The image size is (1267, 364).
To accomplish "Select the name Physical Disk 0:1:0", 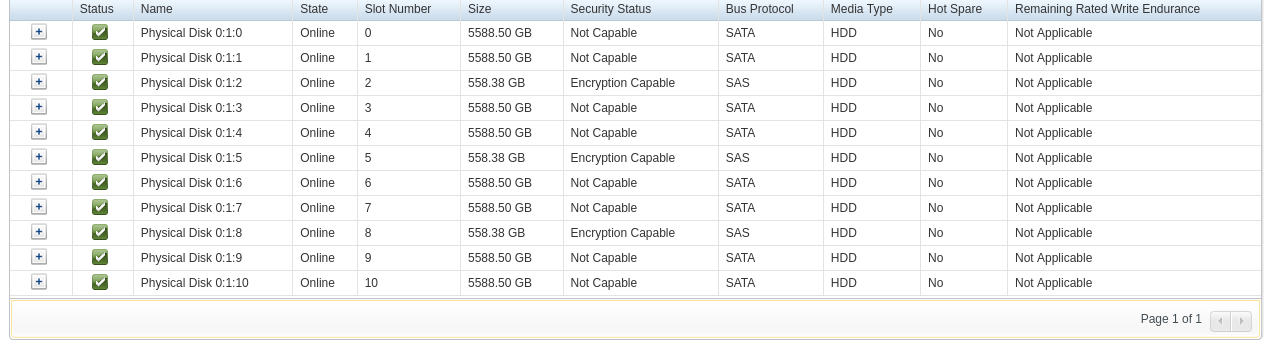I will point(191,33).
